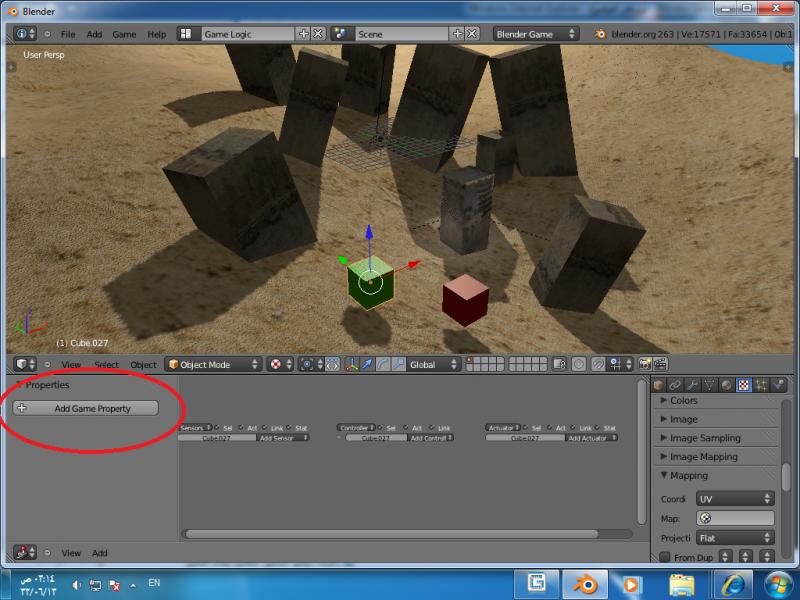Image resolution: width=800 pixels, height=600 pixels.
Task: Toggle the From Dupli checkbox
Action: pyautogui.click(x=665, y=557)
